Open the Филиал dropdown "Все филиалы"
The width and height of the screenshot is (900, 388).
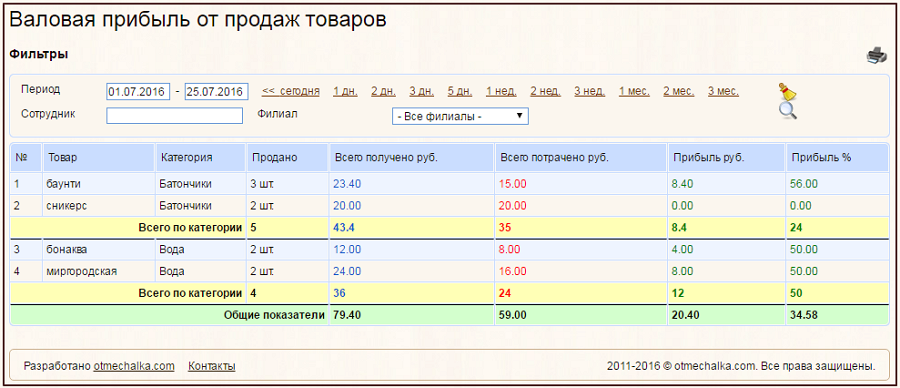pyautogui.click(x=460, y=117)
